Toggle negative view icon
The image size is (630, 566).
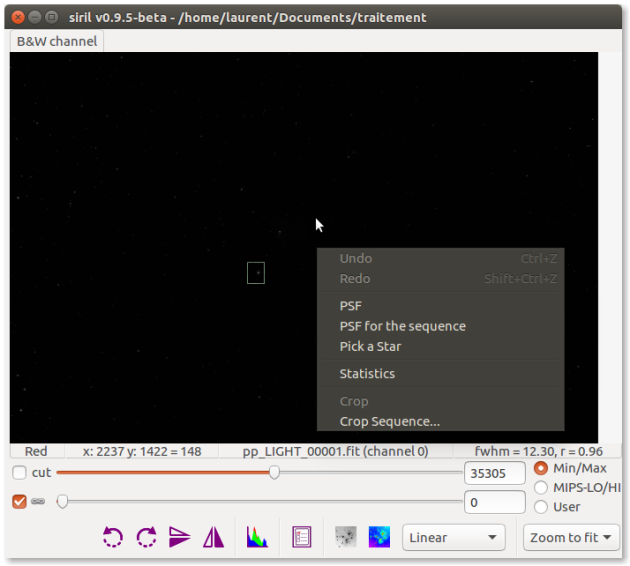(x=346, y=537)
